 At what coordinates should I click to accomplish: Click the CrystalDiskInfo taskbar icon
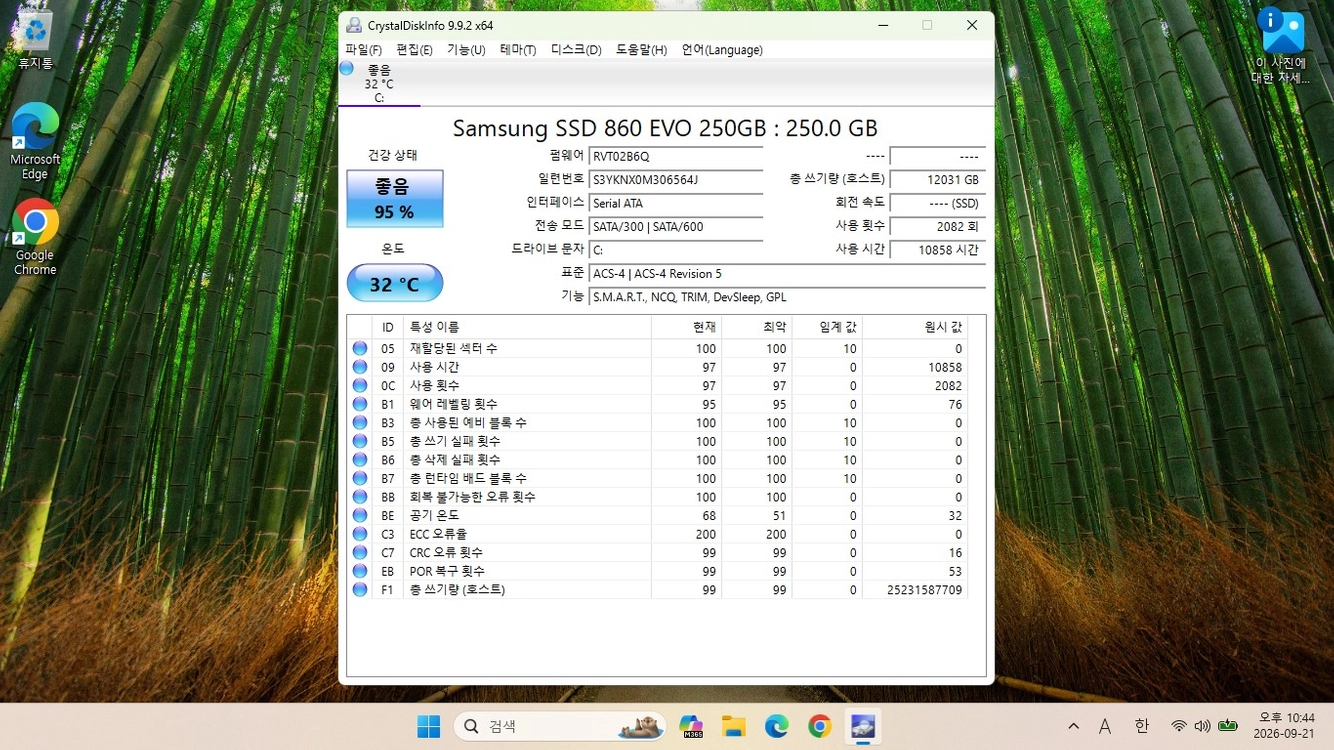(862, 726)
